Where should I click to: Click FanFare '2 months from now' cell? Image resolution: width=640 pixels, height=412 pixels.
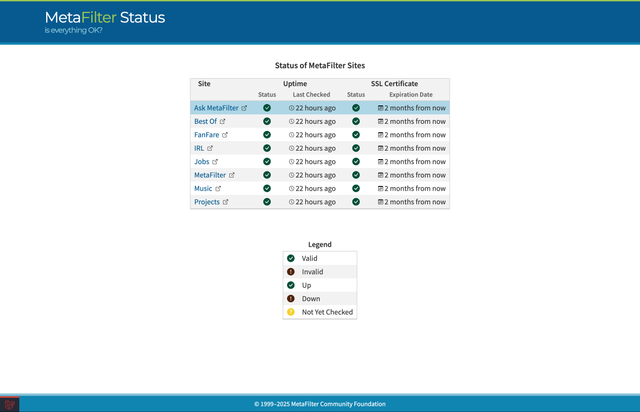(x=412, y=135)
